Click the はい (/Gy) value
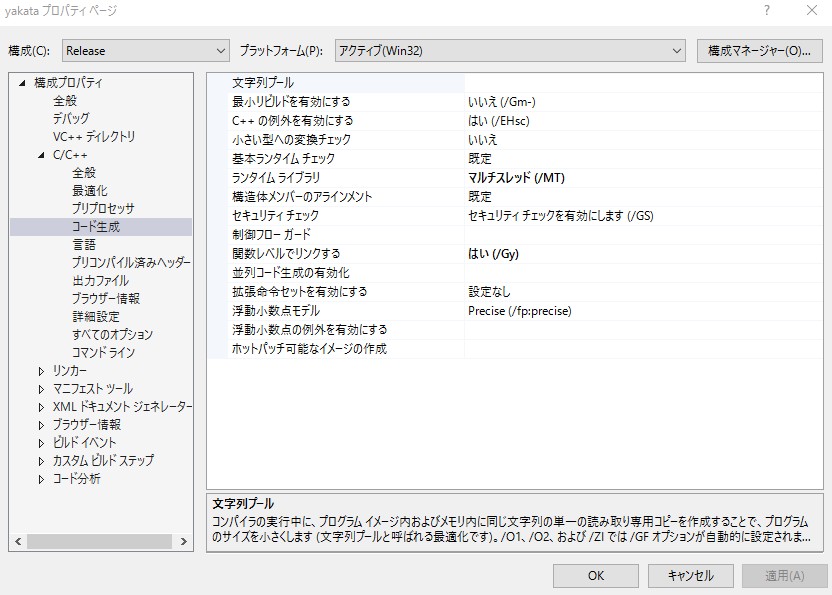The height and width of the screenshot is (595, 832). click(x=493, y=254)
